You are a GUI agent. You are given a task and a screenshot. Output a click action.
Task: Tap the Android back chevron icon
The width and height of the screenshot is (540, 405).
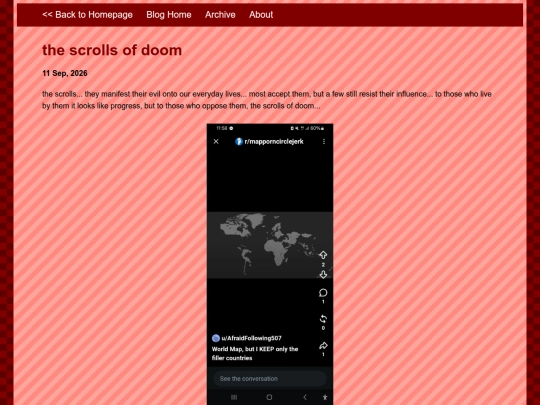click(305, 397)
